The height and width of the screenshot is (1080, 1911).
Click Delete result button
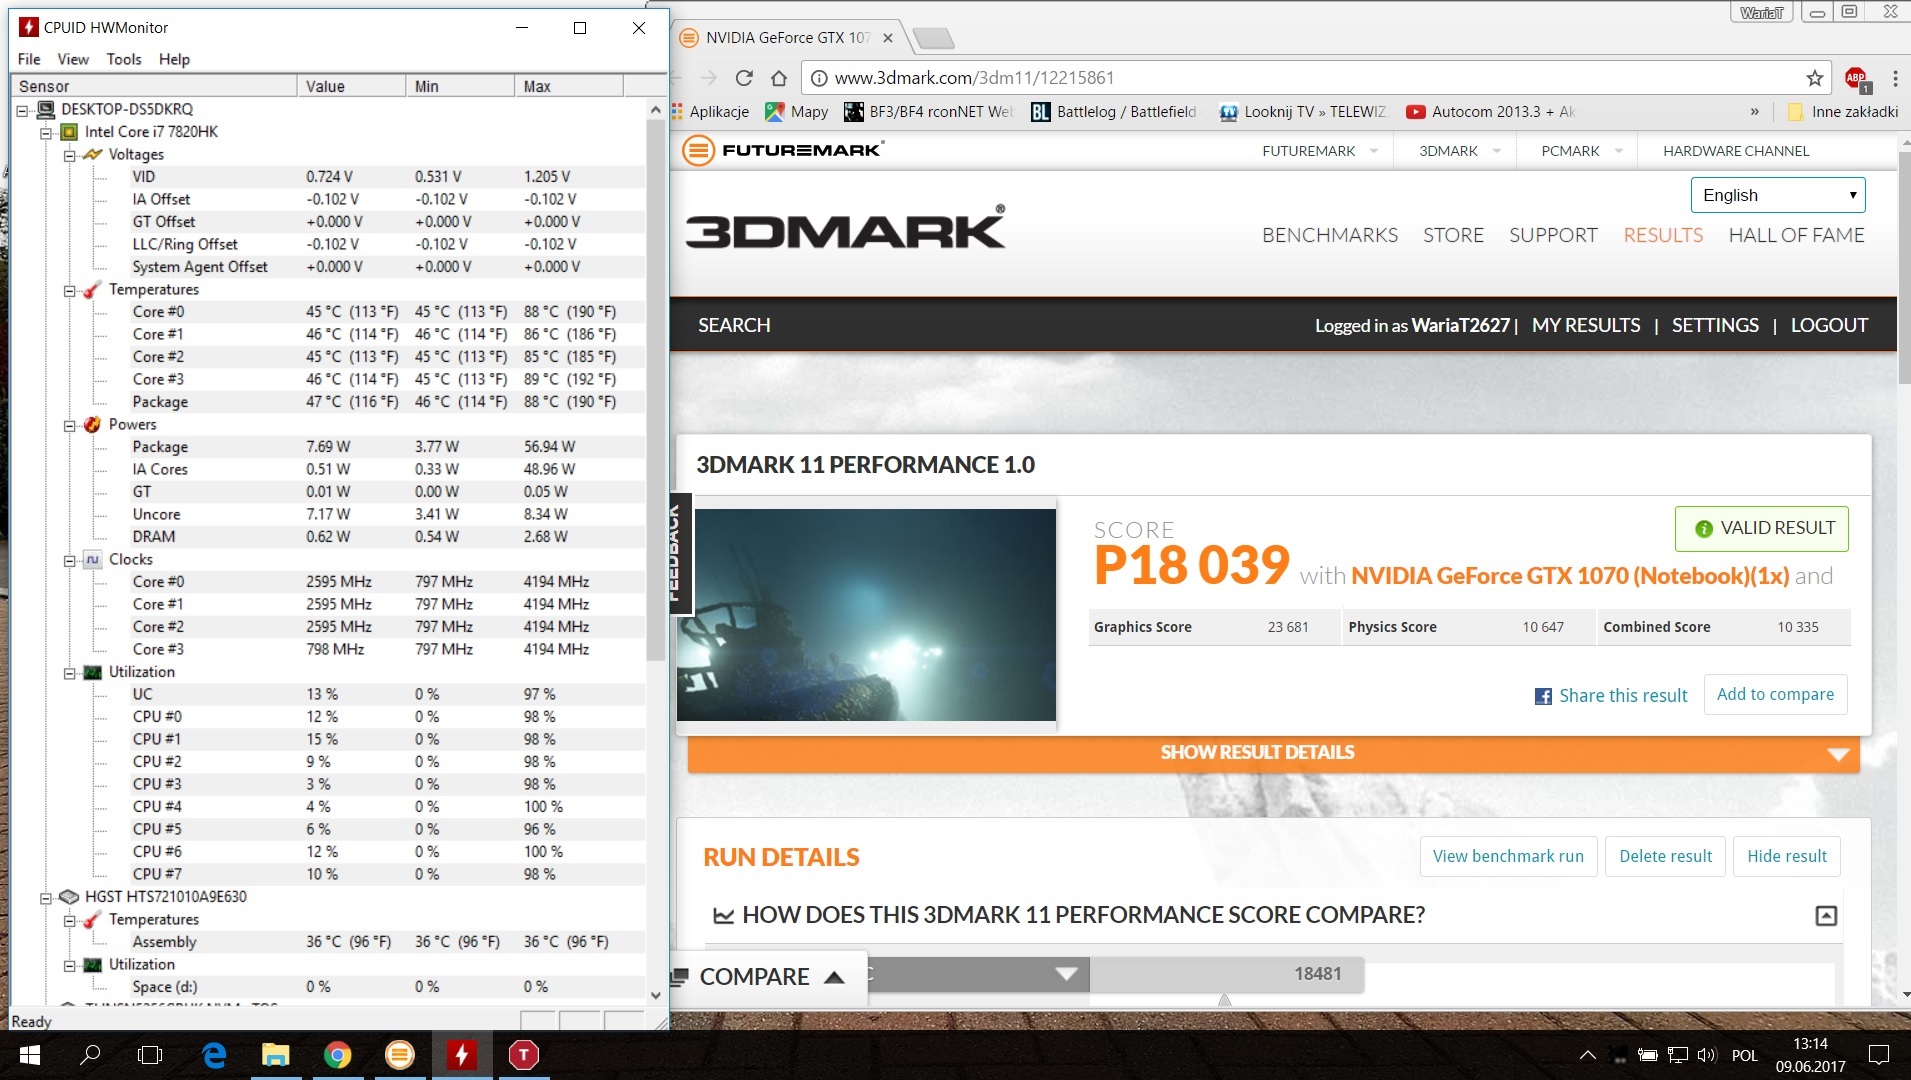(x=1665, y=856)
